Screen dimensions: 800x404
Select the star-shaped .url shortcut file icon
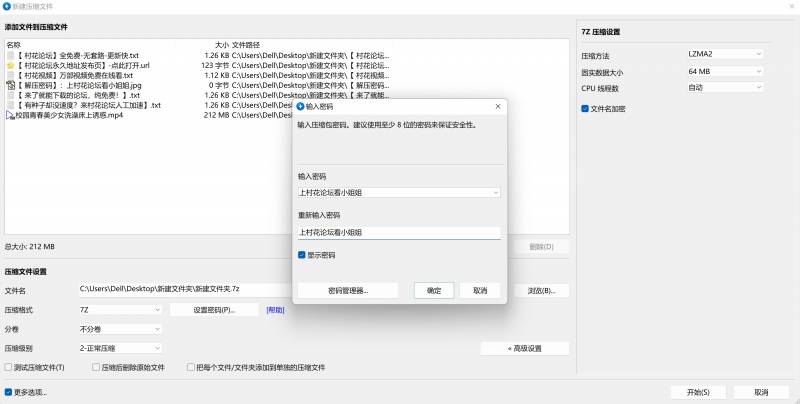(x=10, y=65)
